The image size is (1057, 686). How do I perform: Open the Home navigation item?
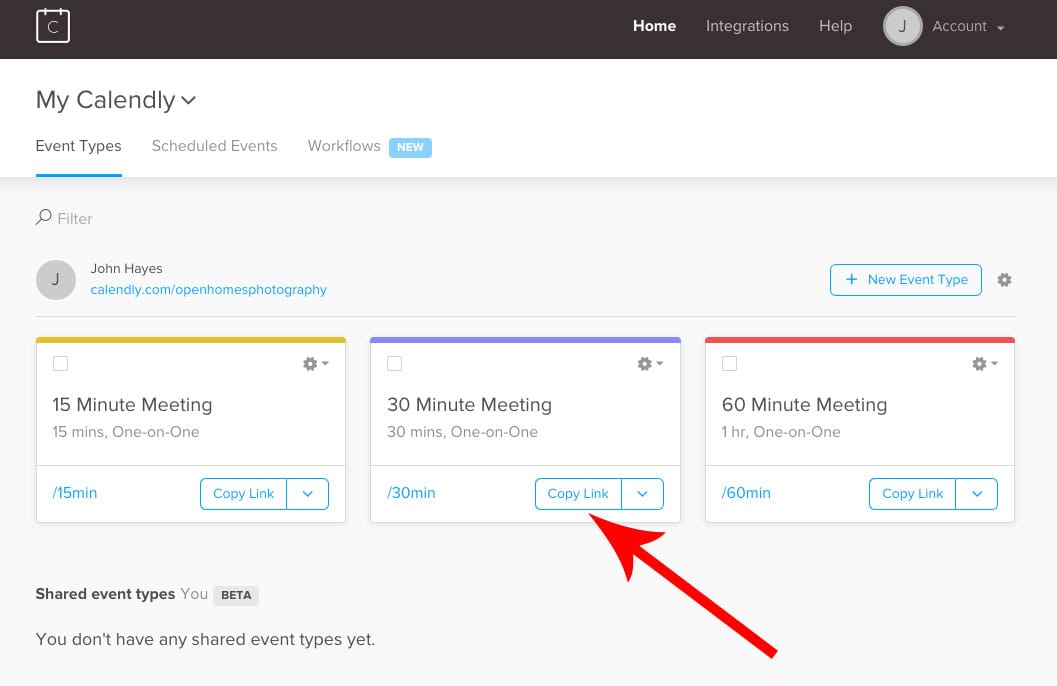654,26
